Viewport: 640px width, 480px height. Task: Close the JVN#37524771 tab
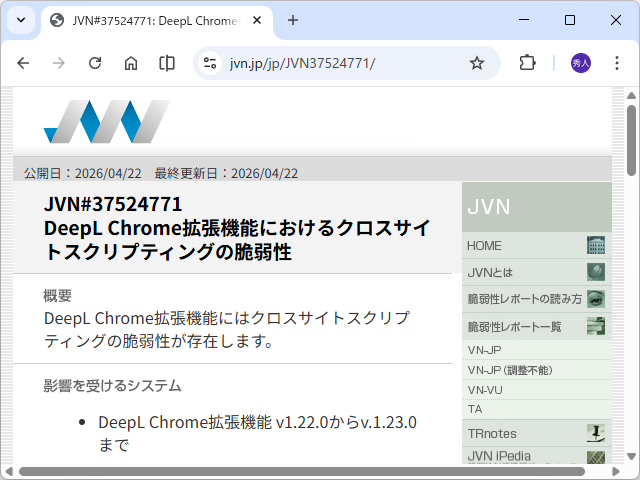[257, 20]
